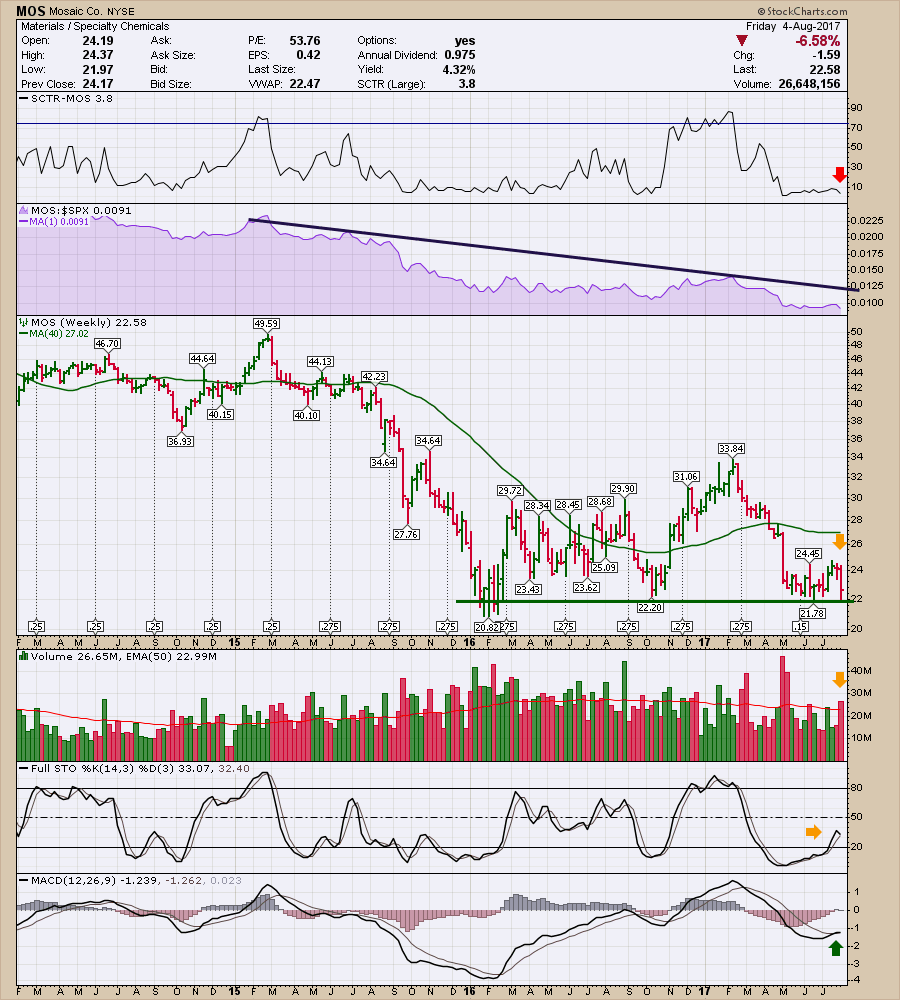Click the 24.45 price label
900x1000 pixels.
pyautogui.click(x=808, y=554)
